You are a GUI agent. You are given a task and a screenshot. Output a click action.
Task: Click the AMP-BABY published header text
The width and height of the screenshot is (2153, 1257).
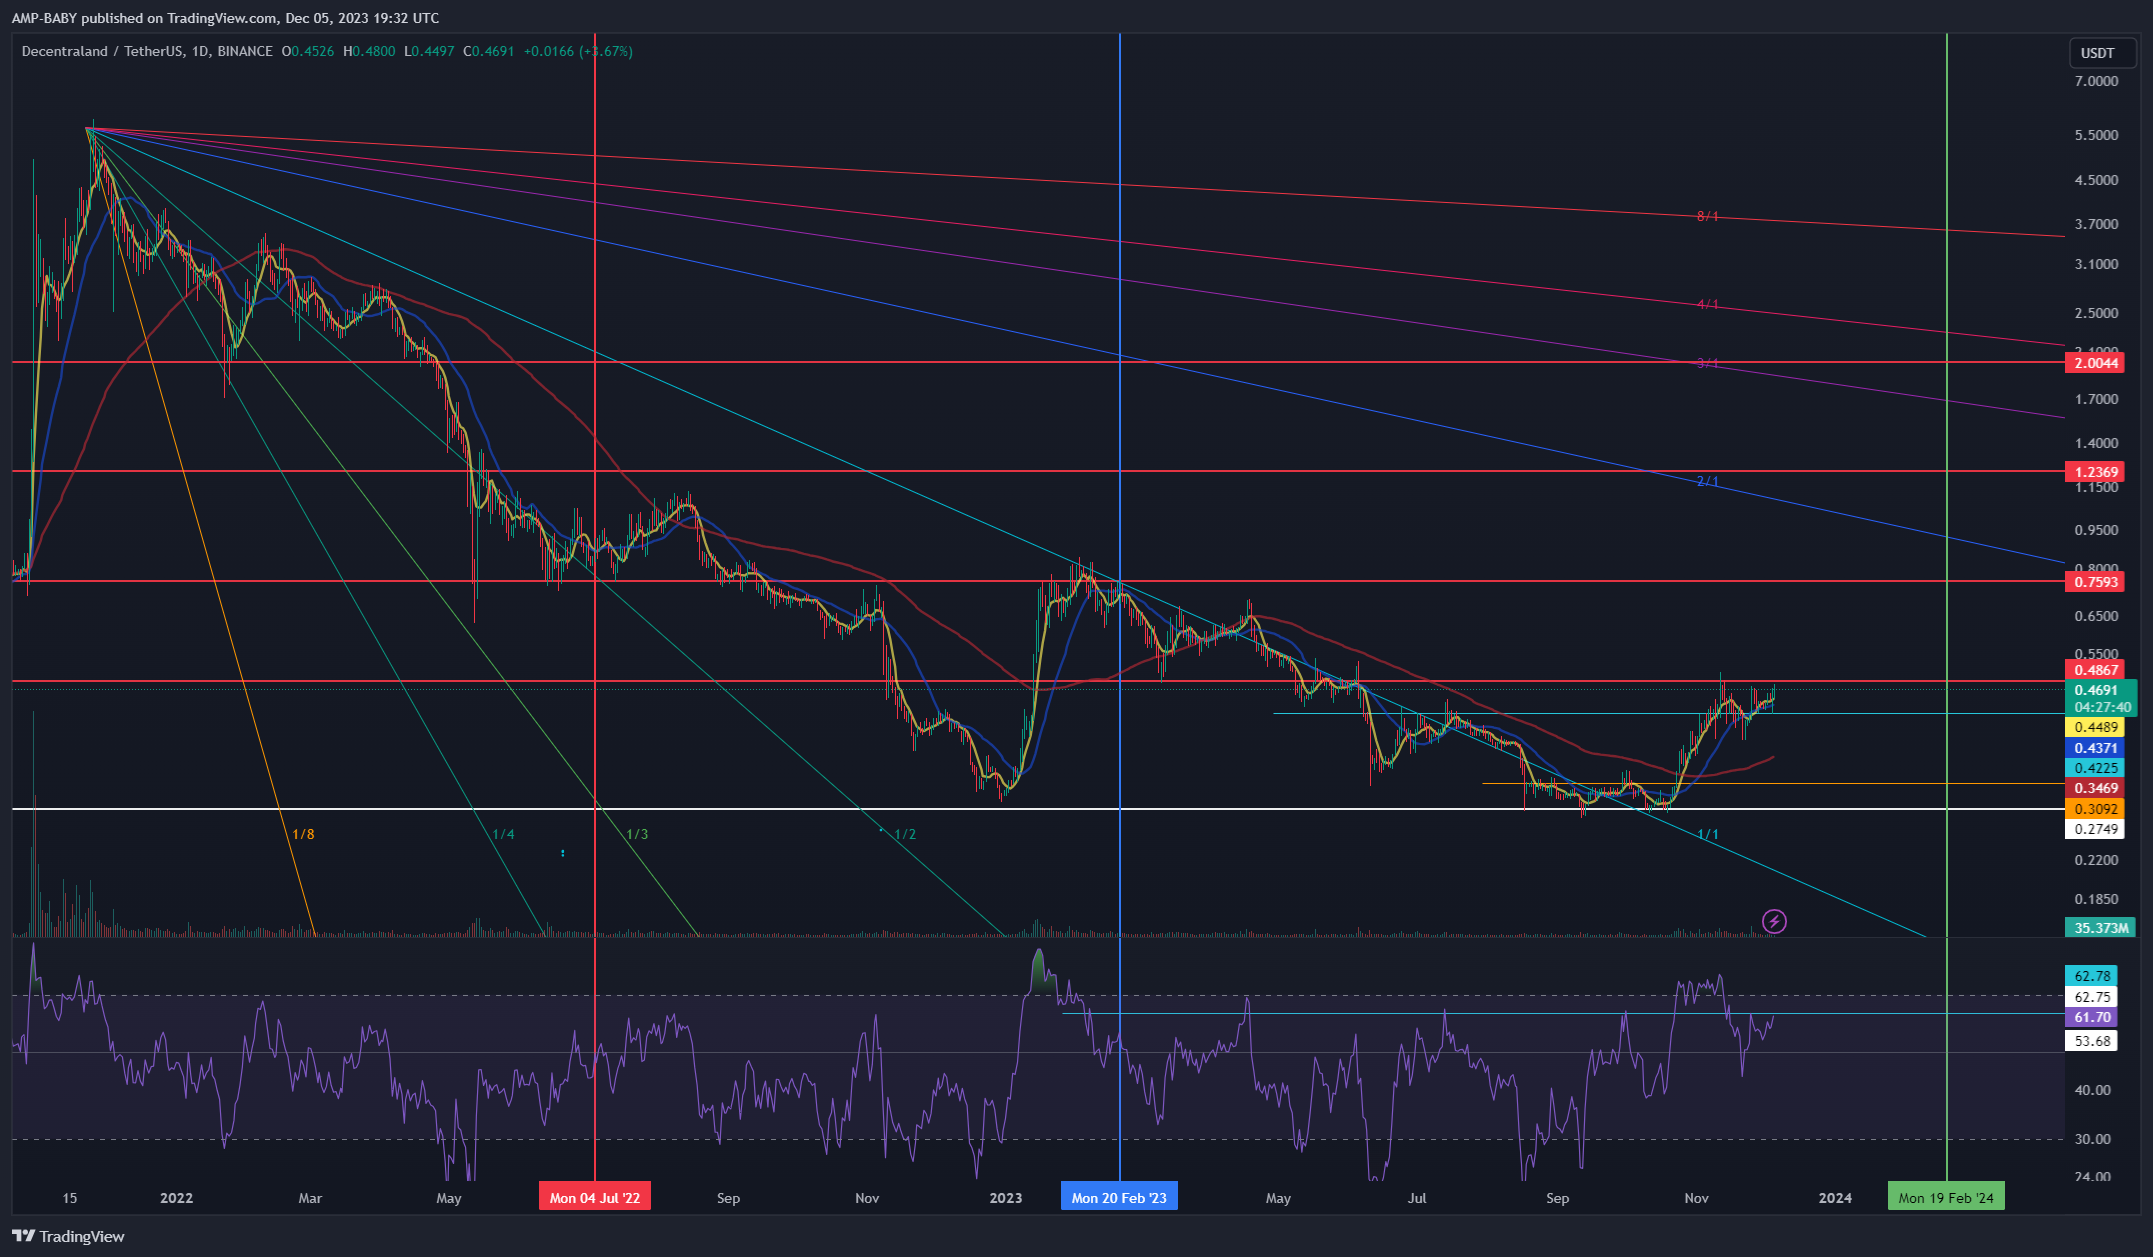click(x=225, y=18)
